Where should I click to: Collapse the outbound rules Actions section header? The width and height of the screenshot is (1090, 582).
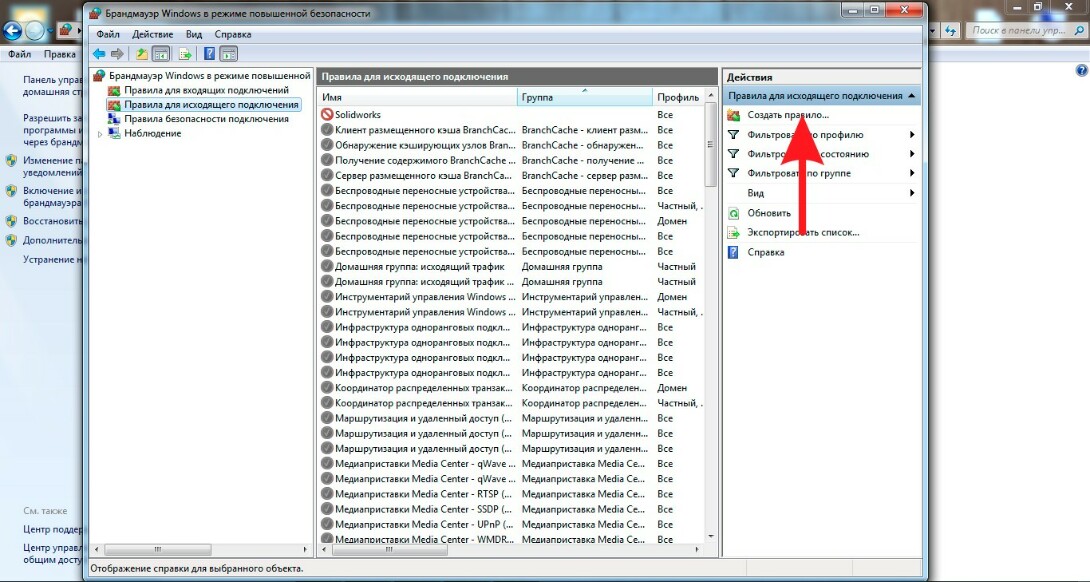point(822,96)
